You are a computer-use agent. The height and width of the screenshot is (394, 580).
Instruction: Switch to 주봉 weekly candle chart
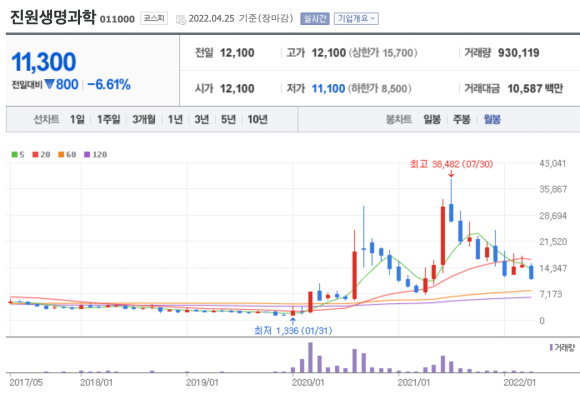pyautogui.click(x=462, y=119)
